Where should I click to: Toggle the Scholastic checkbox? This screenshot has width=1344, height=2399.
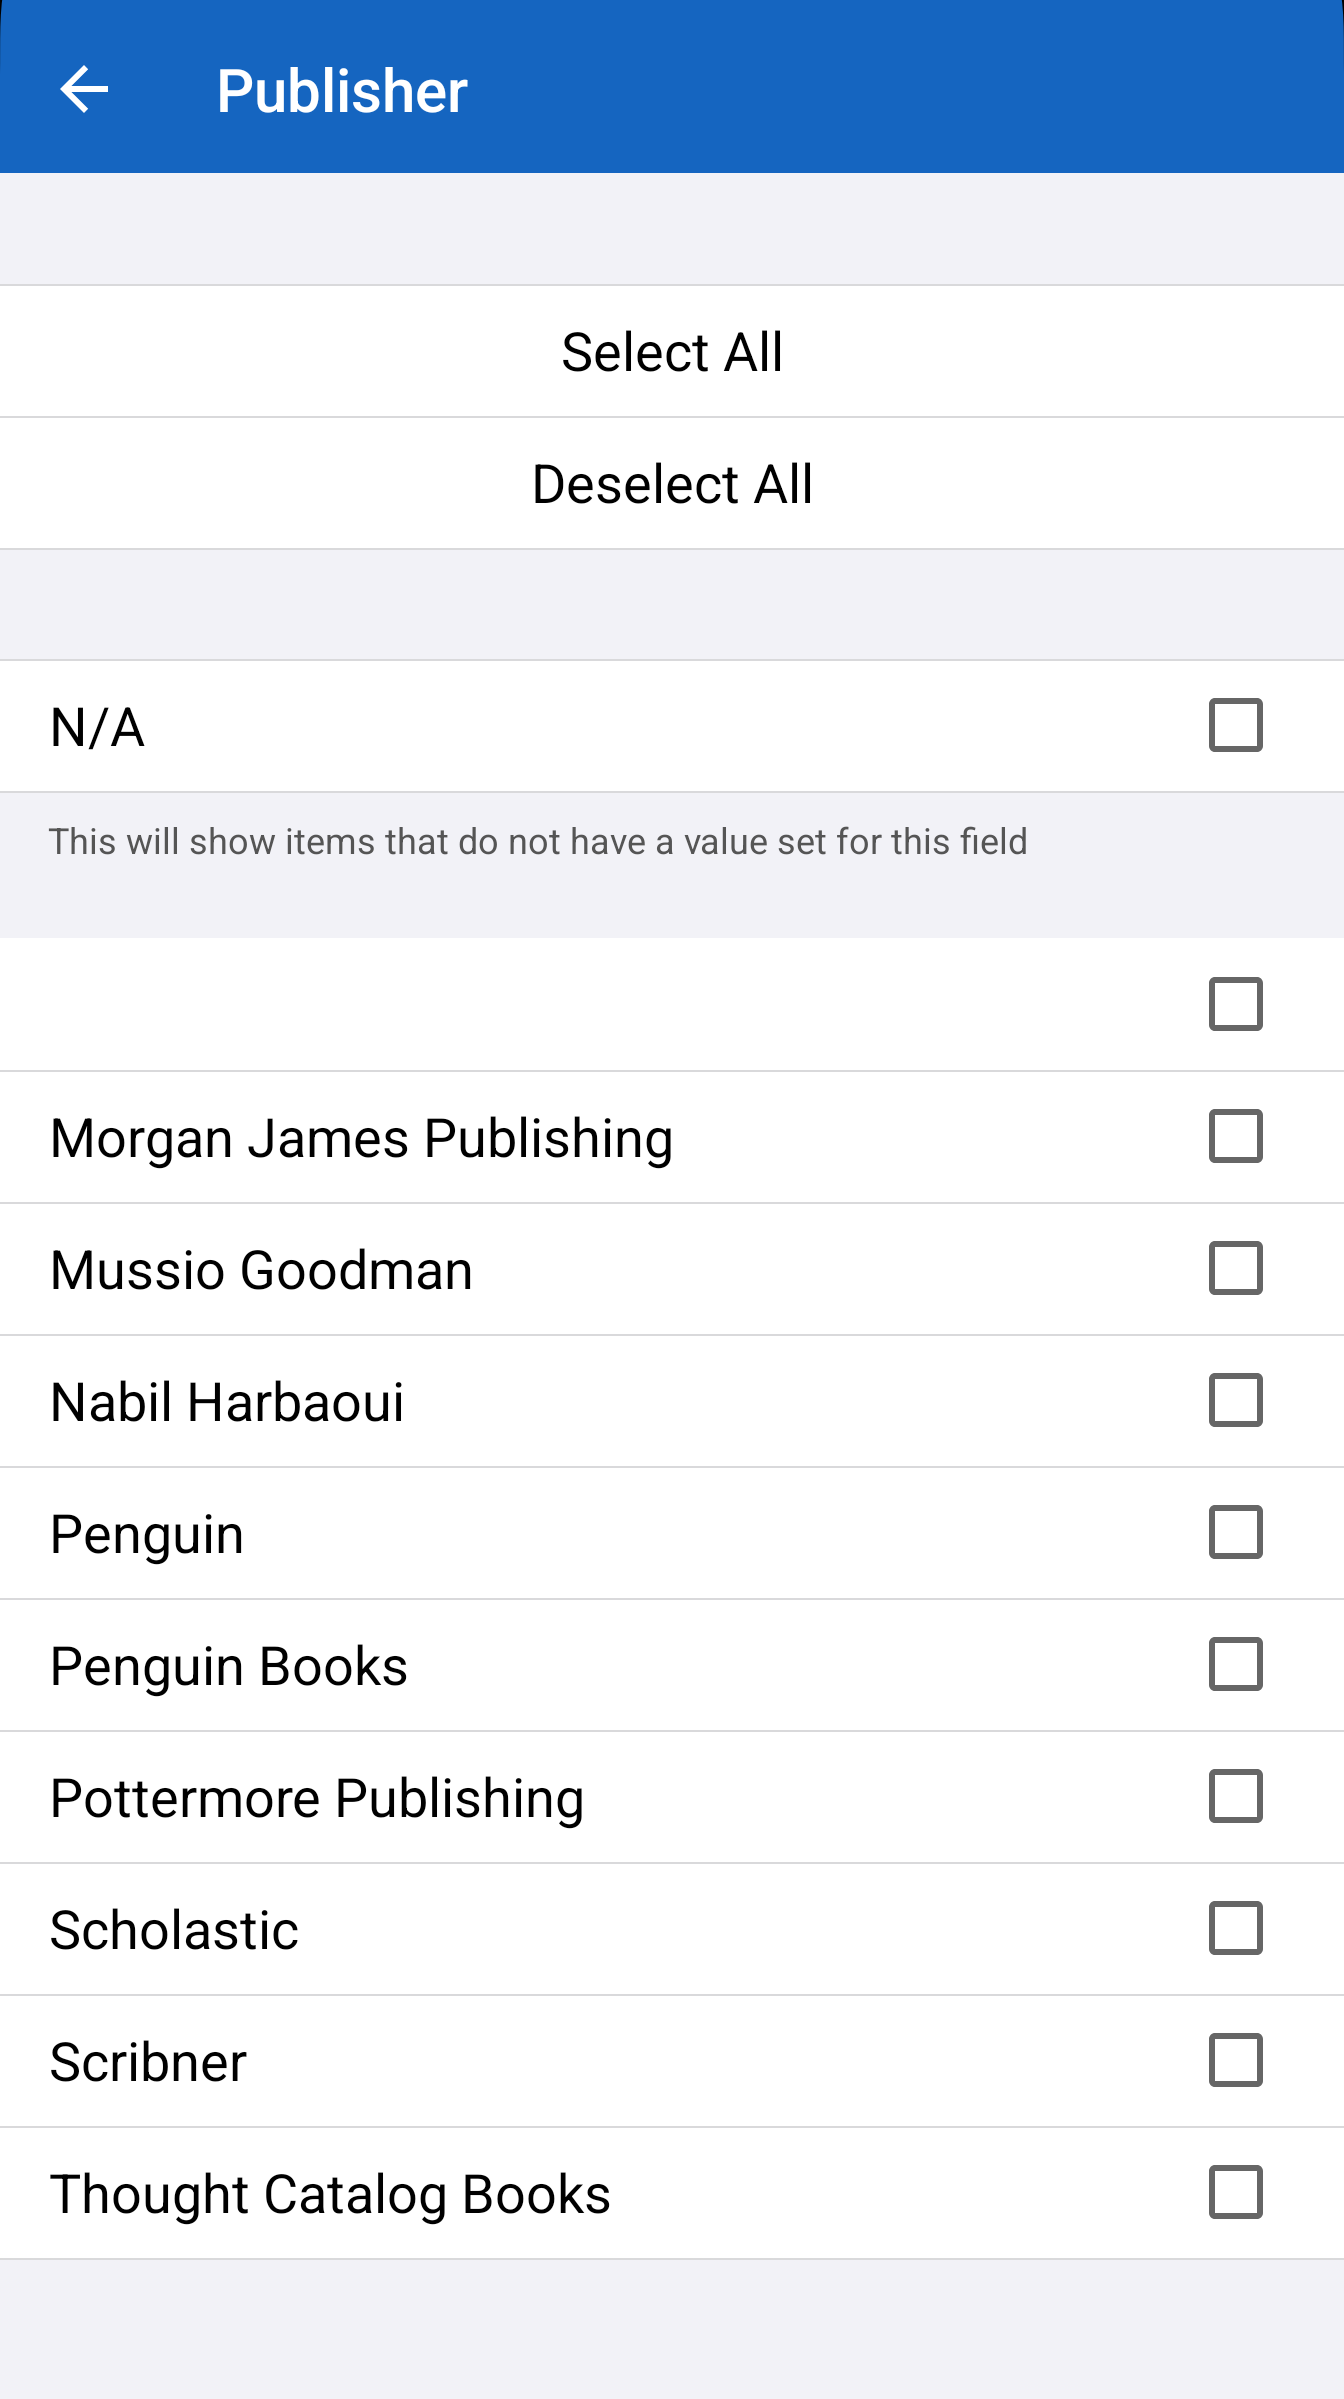tap(1235, 1928)
